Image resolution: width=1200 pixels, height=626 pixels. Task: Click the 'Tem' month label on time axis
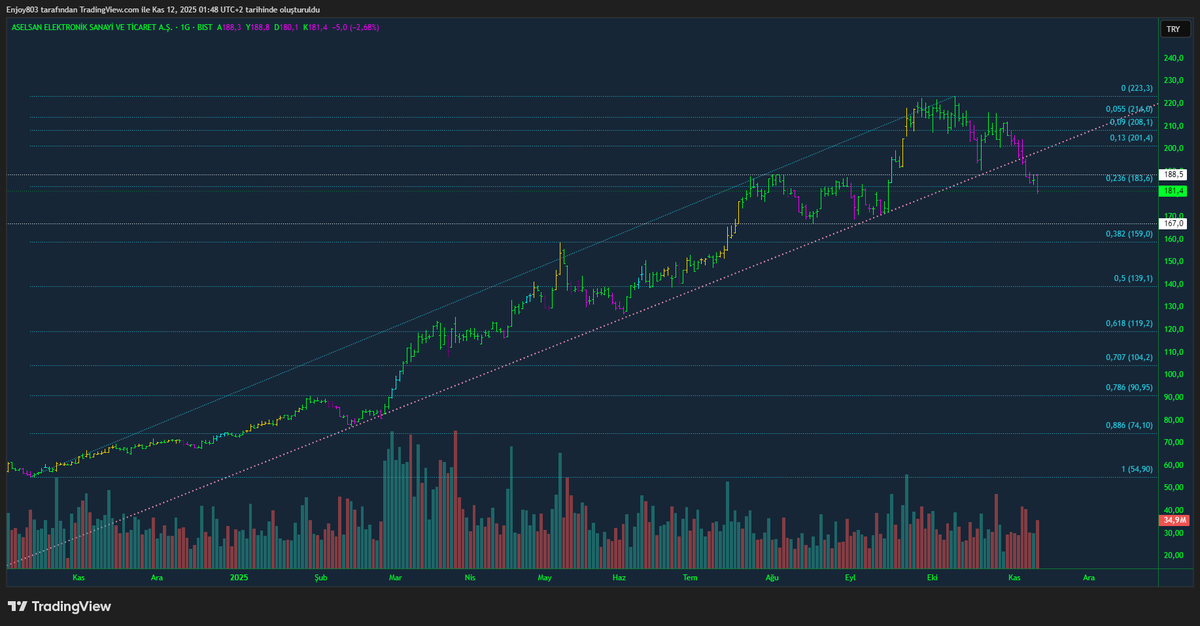(x=689, y=577)
